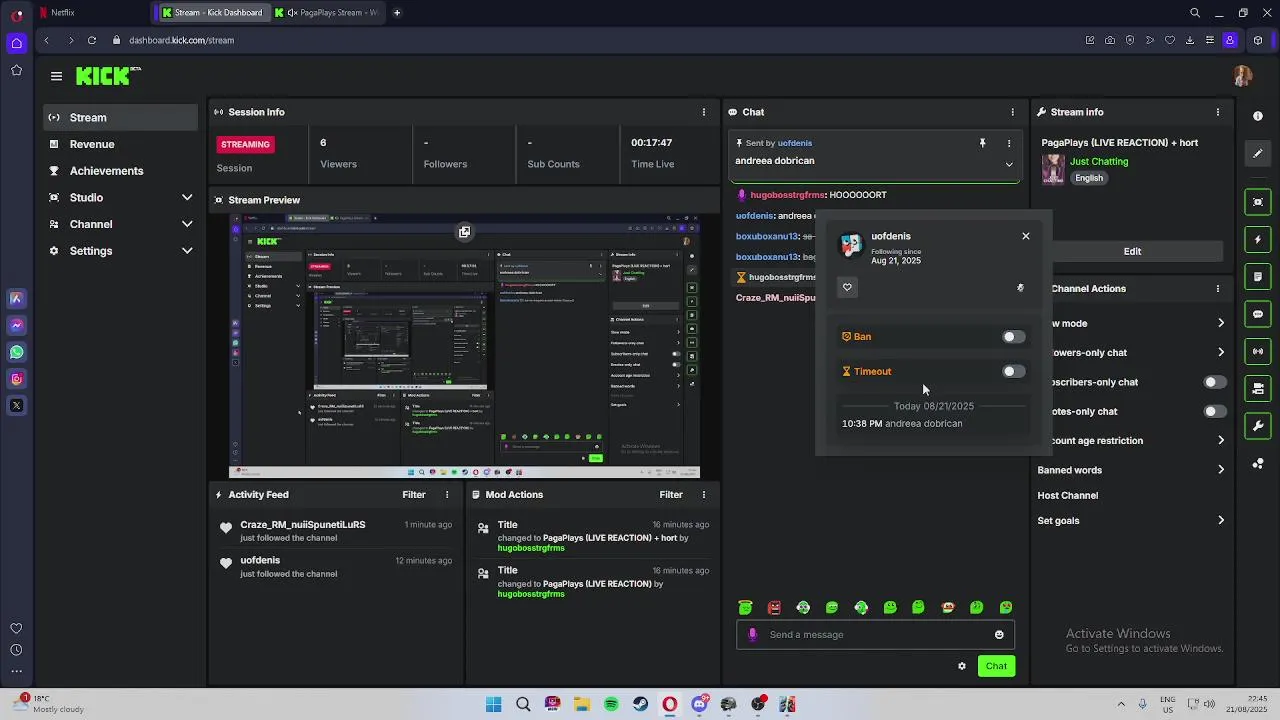The width and height of the screenshot is (1280, 720).
Task: Toggle Ban switch for uofdenis
Action: pyautogui.click(x=1013, y=337)
